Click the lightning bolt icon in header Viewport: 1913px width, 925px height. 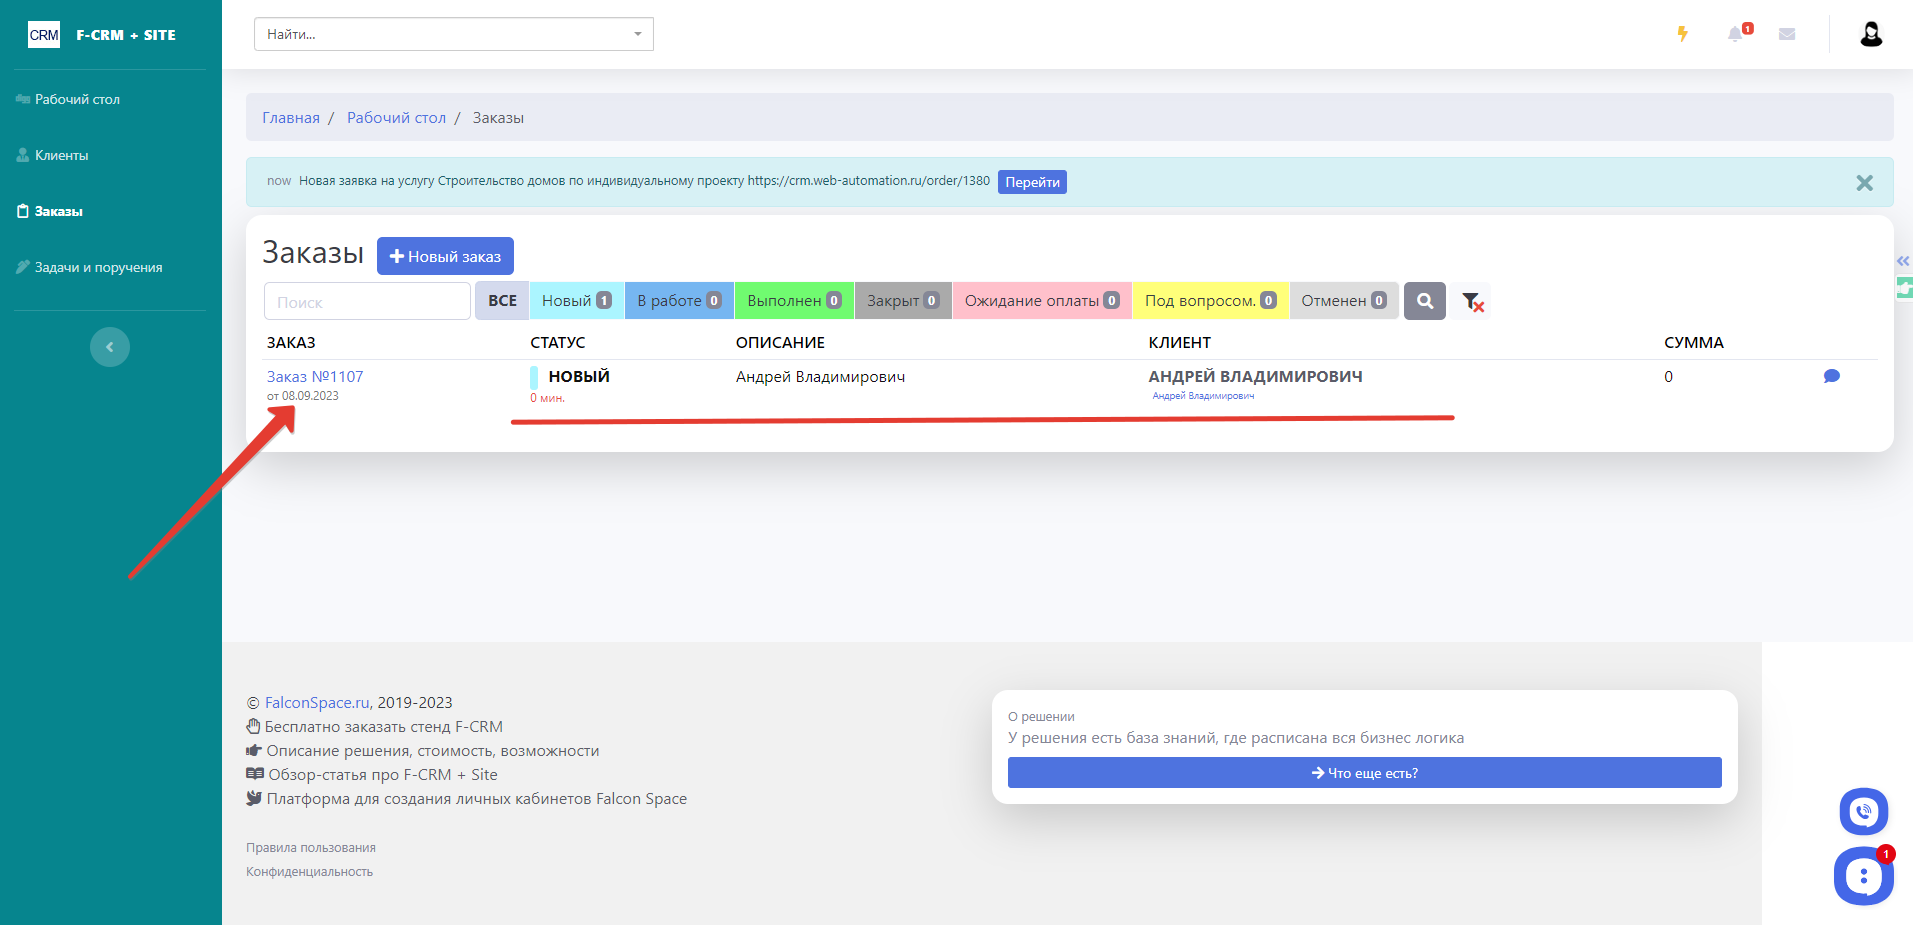pos(1683,34)
